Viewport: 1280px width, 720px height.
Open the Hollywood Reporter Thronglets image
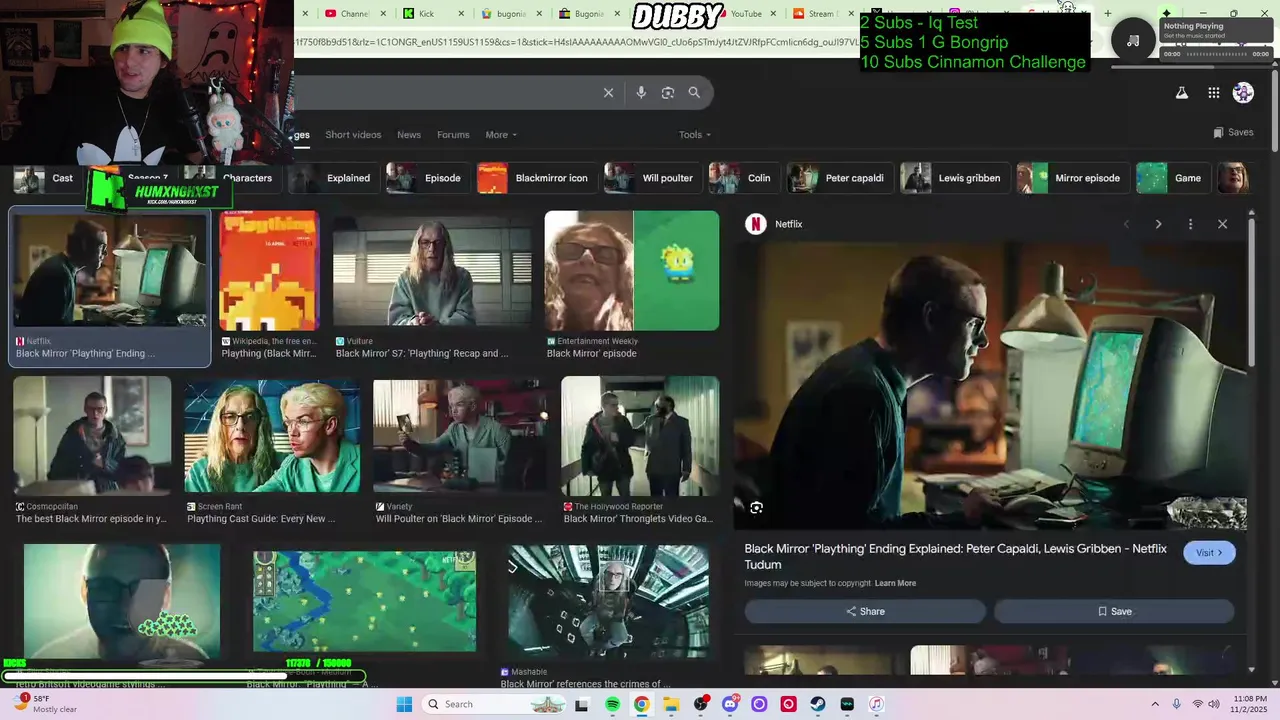point(640,436)
